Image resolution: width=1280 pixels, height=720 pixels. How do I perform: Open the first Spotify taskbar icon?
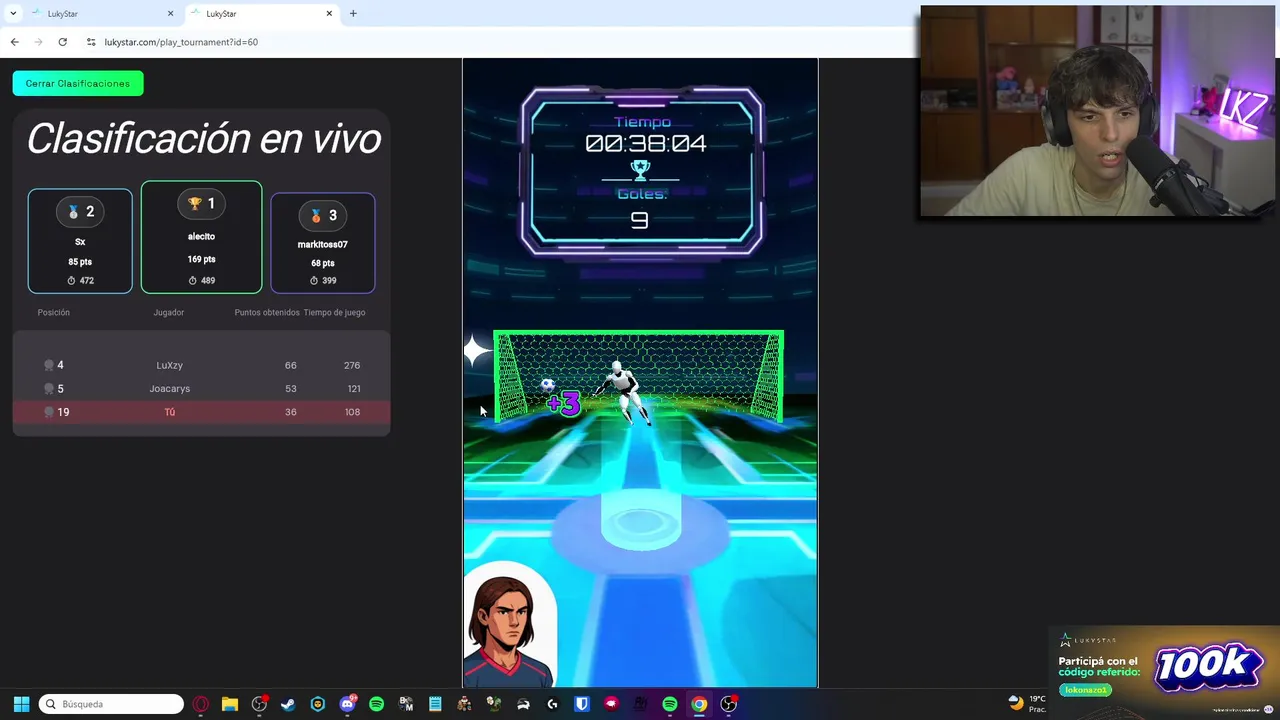tap(376, 704)
